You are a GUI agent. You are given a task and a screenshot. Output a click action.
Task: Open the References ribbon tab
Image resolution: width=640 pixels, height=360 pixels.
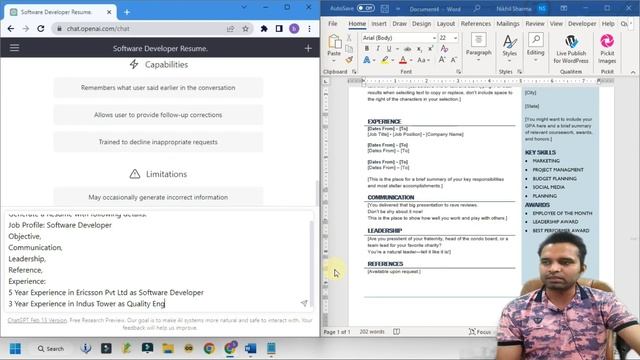(x=476, y=24)
